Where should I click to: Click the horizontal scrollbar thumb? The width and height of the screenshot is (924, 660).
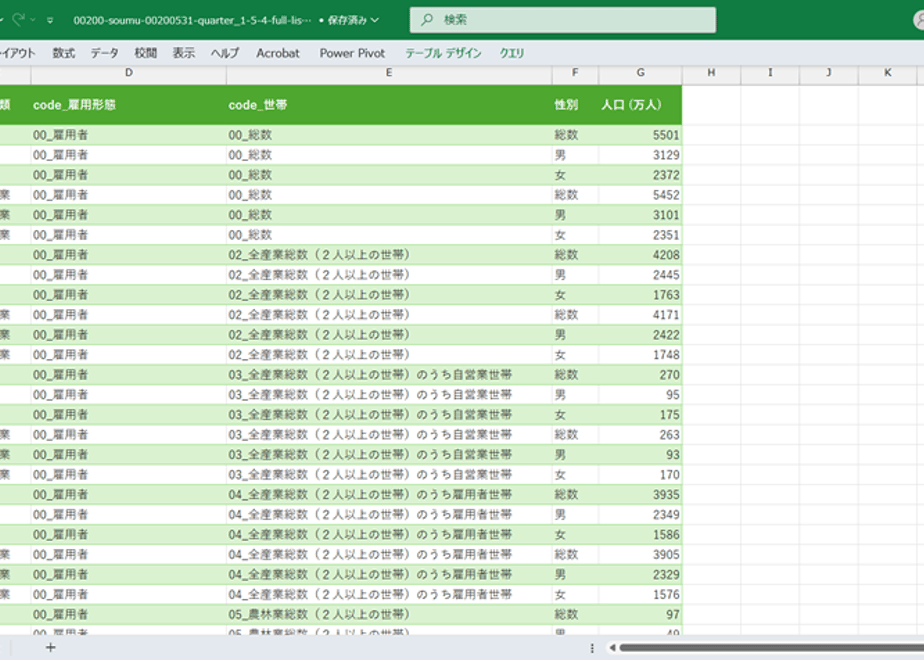coord(771,648)
